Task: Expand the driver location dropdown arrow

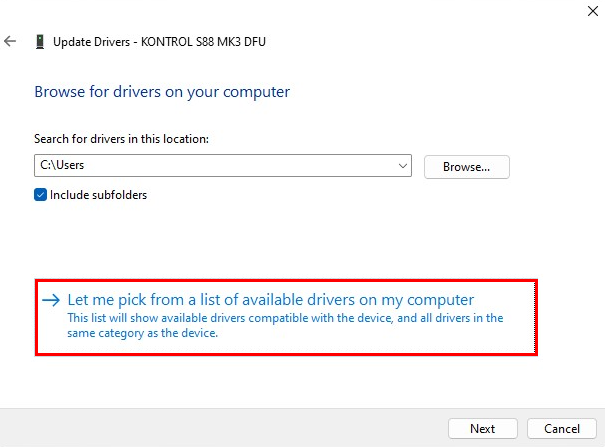Action: tap(402, 166)
